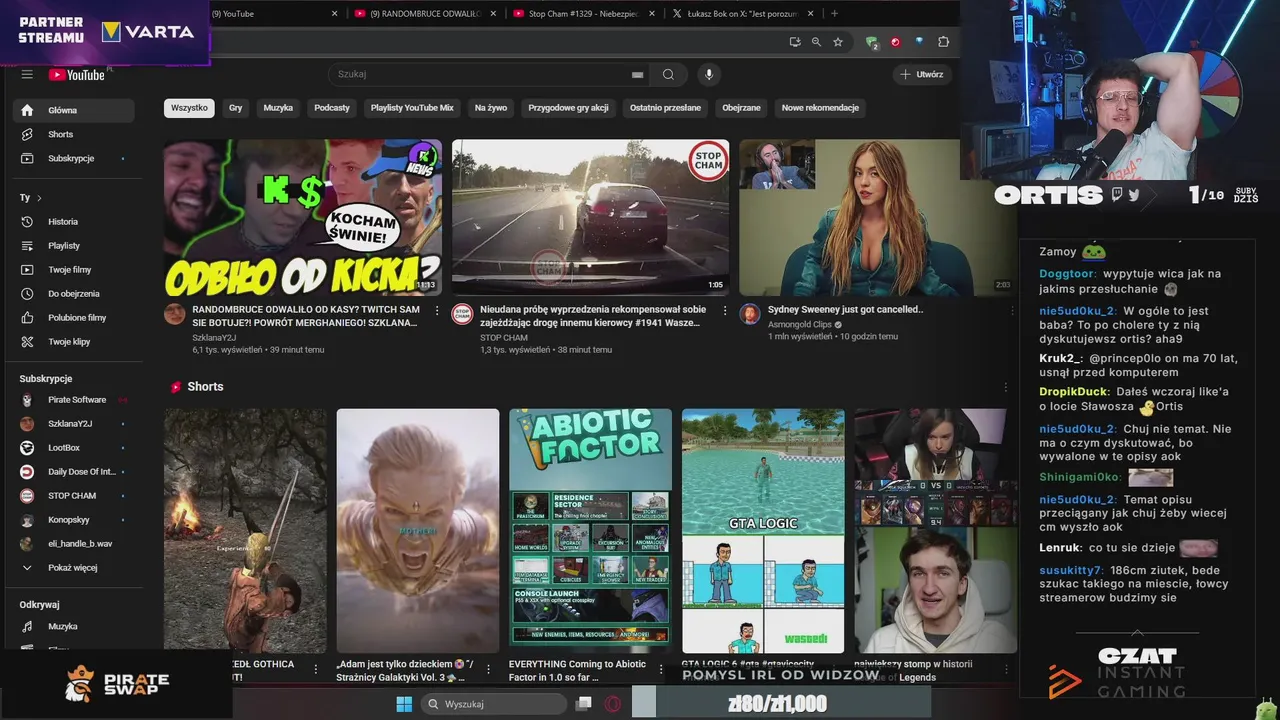Click the YouTube logo
Screen dimensions: 1280x720
(76, 74)
